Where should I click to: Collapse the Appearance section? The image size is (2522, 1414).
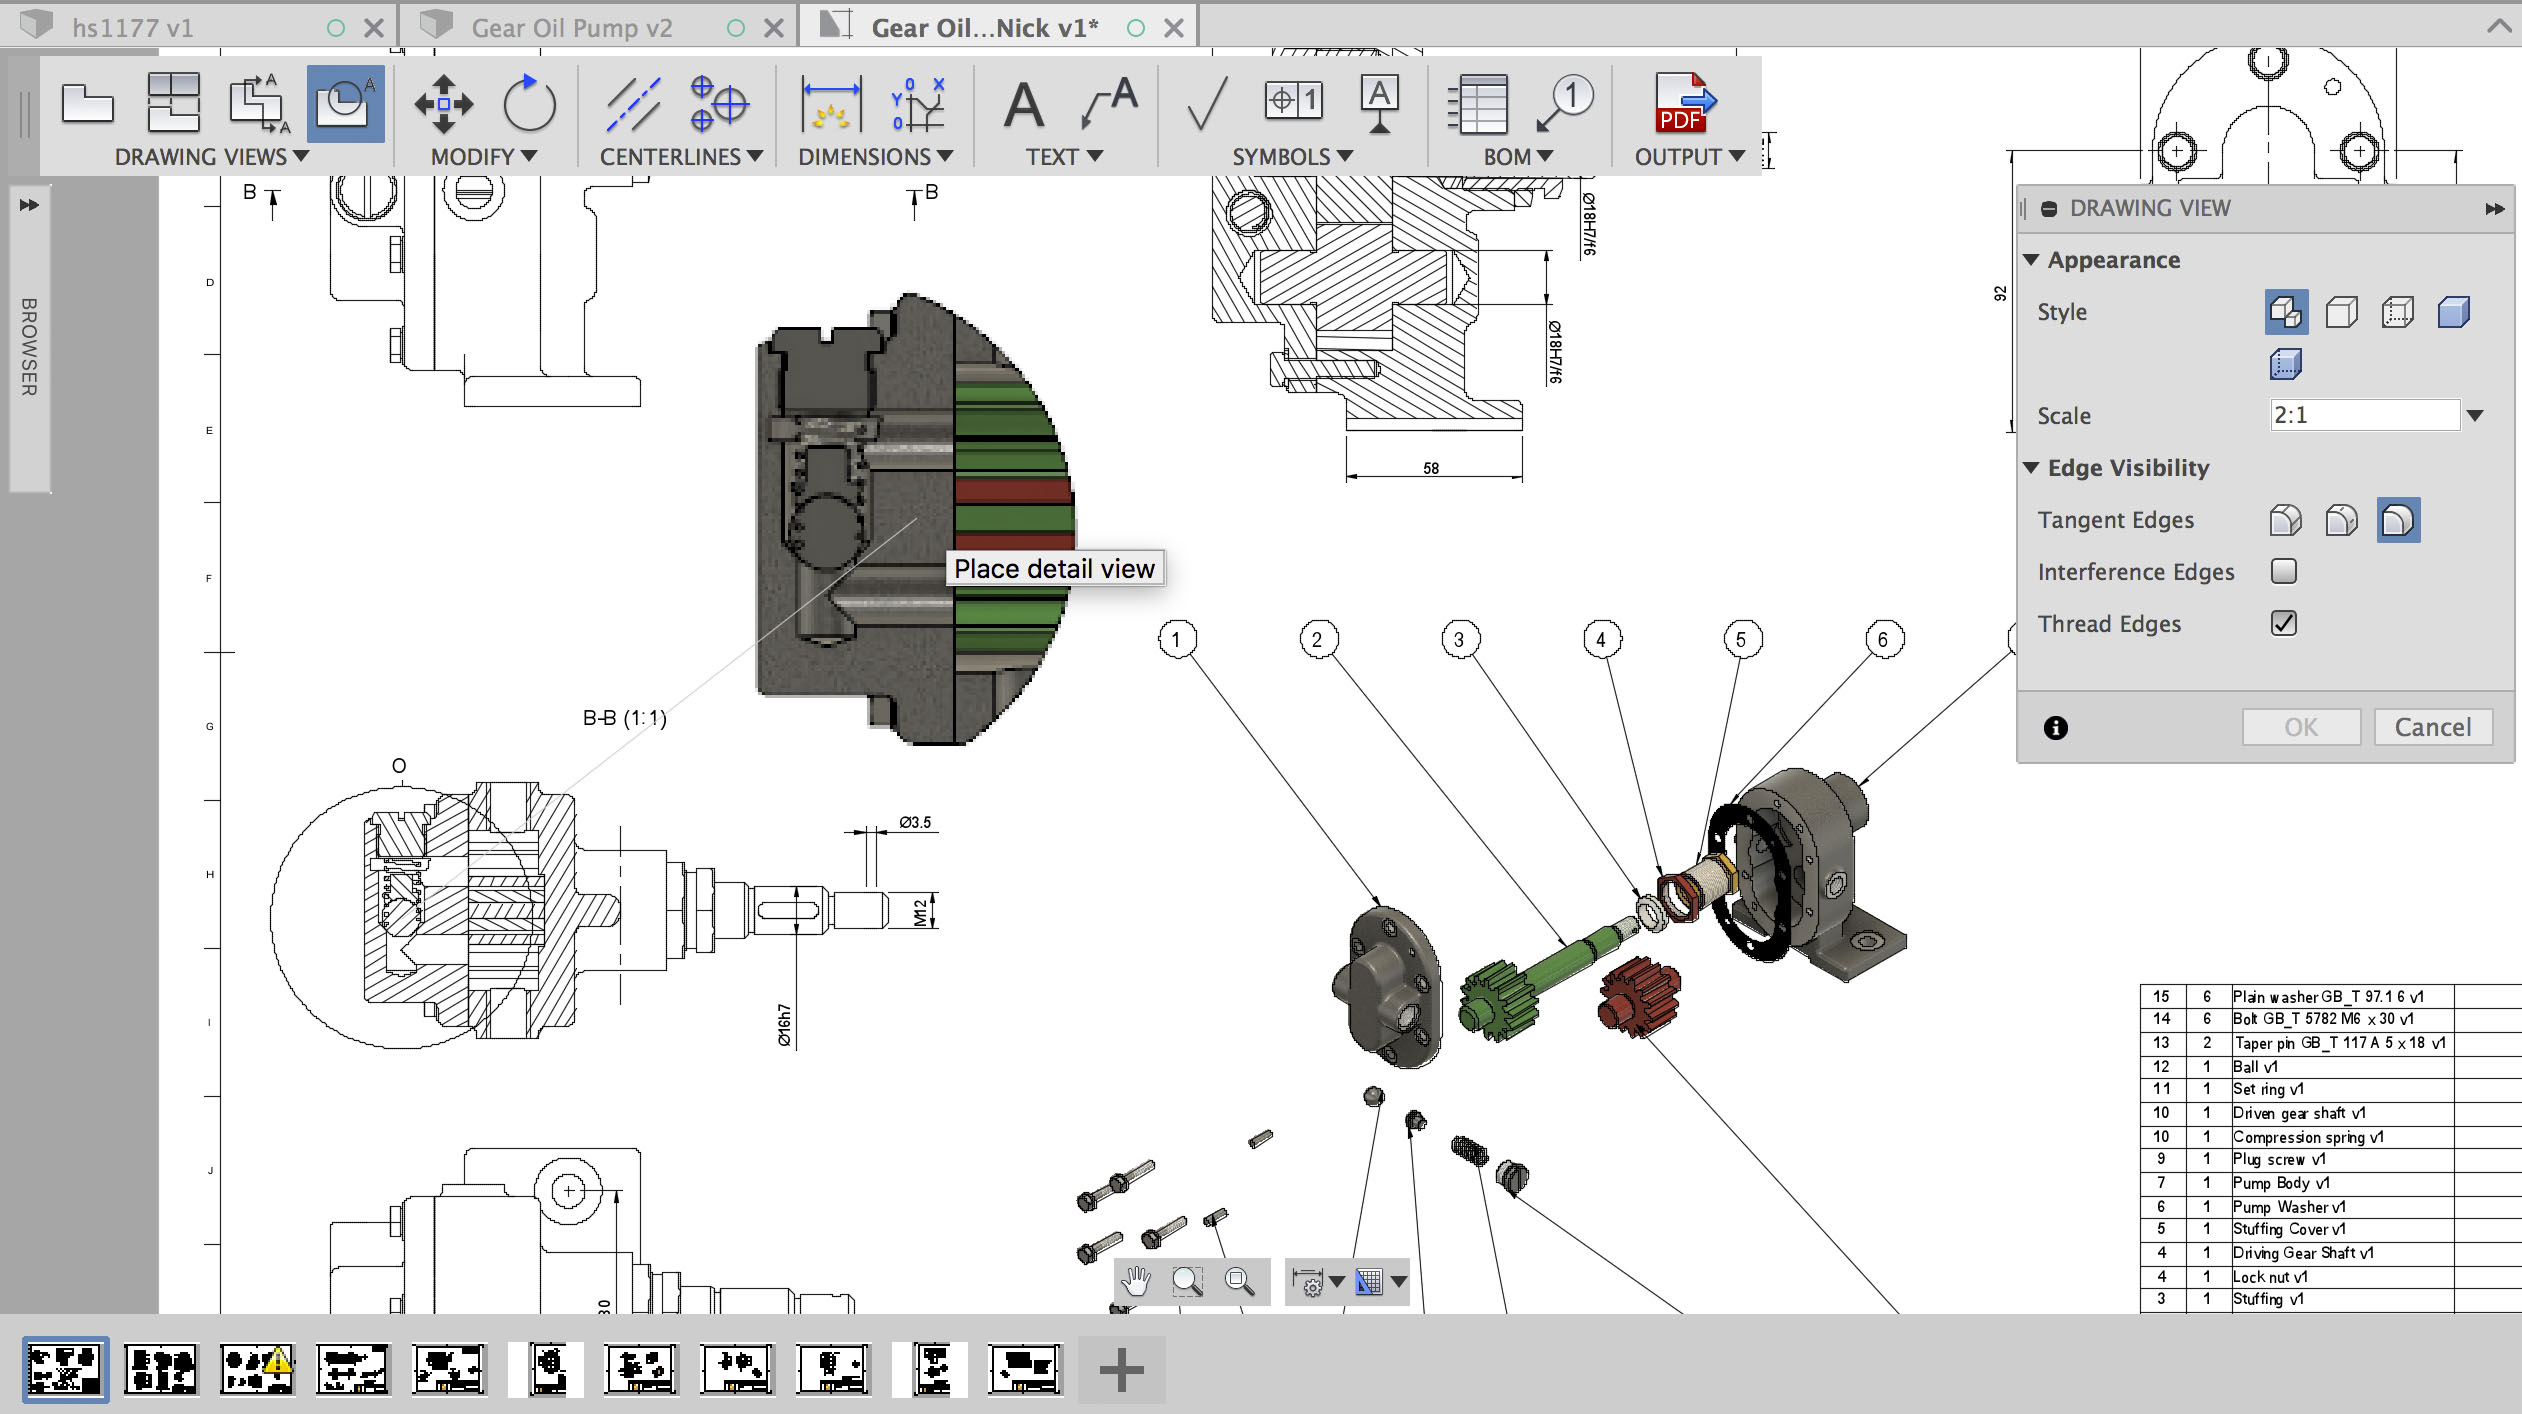[2031, 260]
